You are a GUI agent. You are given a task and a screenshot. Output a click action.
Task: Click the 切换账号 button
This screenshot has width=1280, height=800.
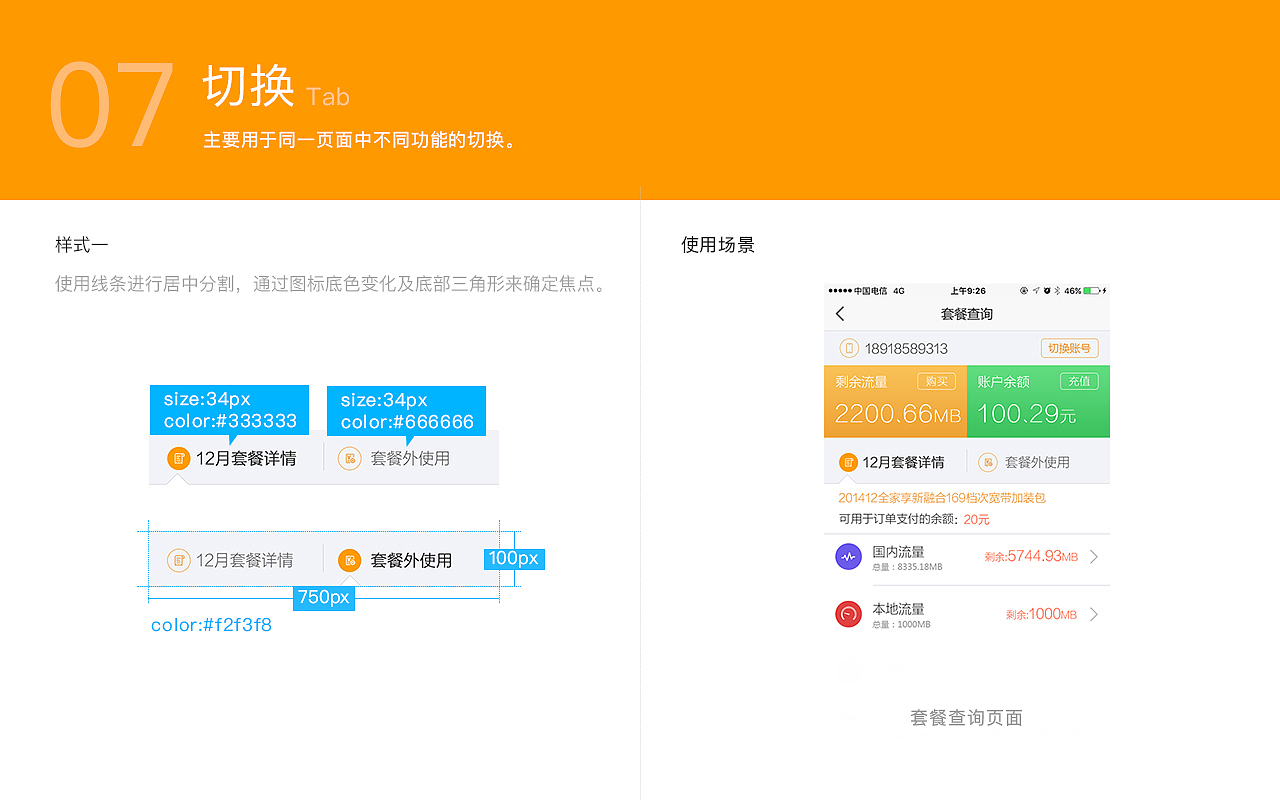point(1069,348)
